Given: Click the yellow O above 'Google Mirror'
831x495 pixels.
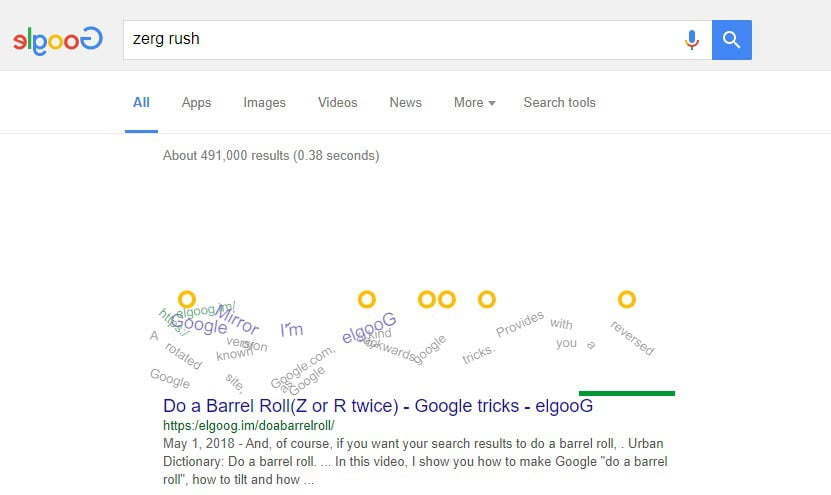Looking at the screenshot, I should (x=187, y=299).
